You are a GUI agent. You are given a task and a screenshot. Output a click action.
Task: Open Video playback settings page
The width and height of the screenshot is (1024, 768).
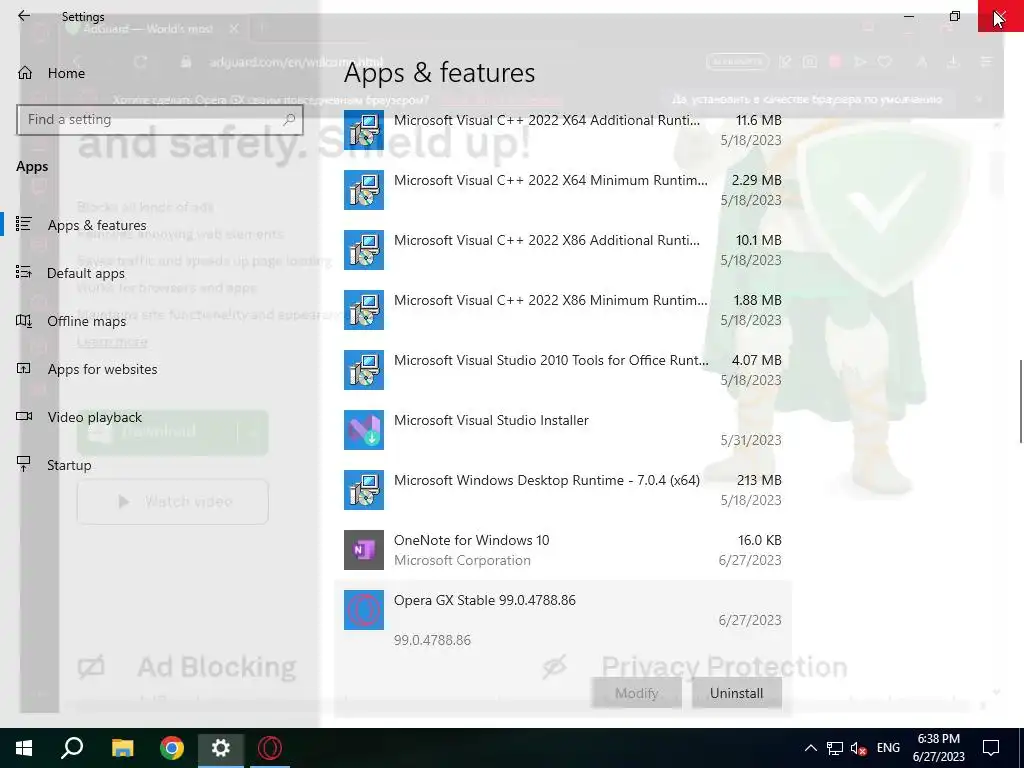[x=95, y=417]
